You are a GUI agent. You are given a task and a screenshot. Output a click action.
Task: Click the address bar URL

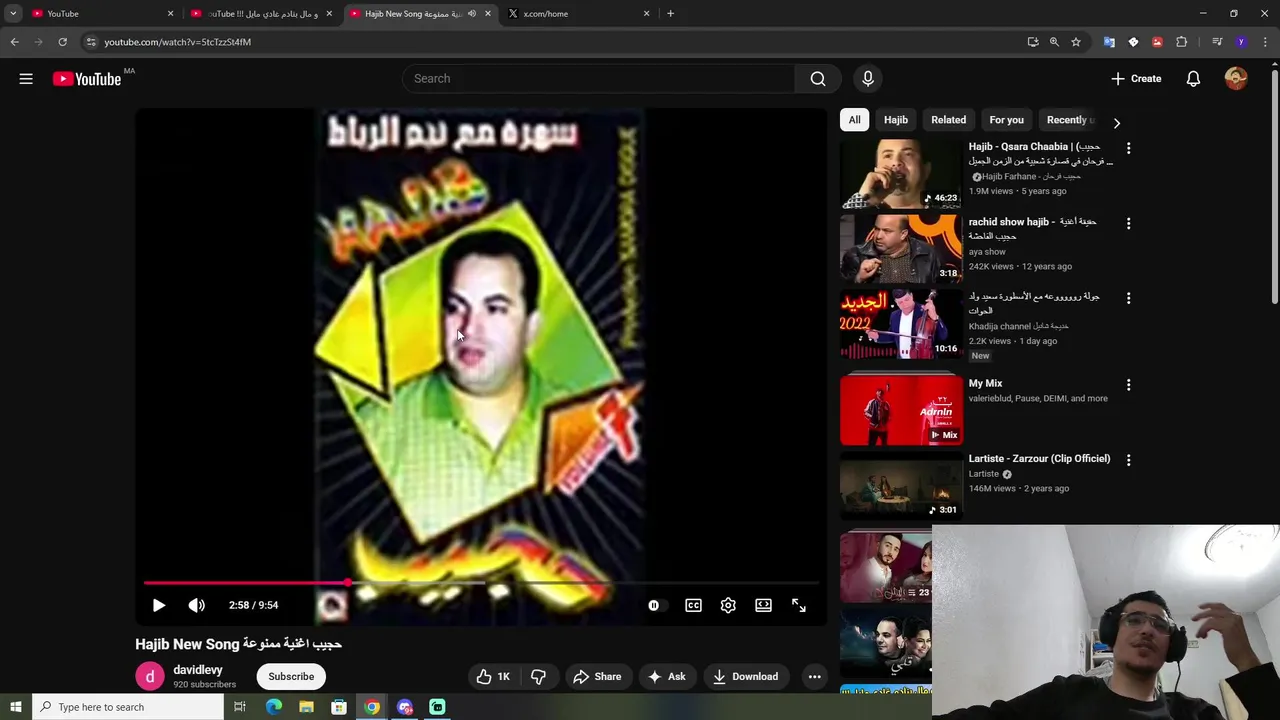pos(177,42)
